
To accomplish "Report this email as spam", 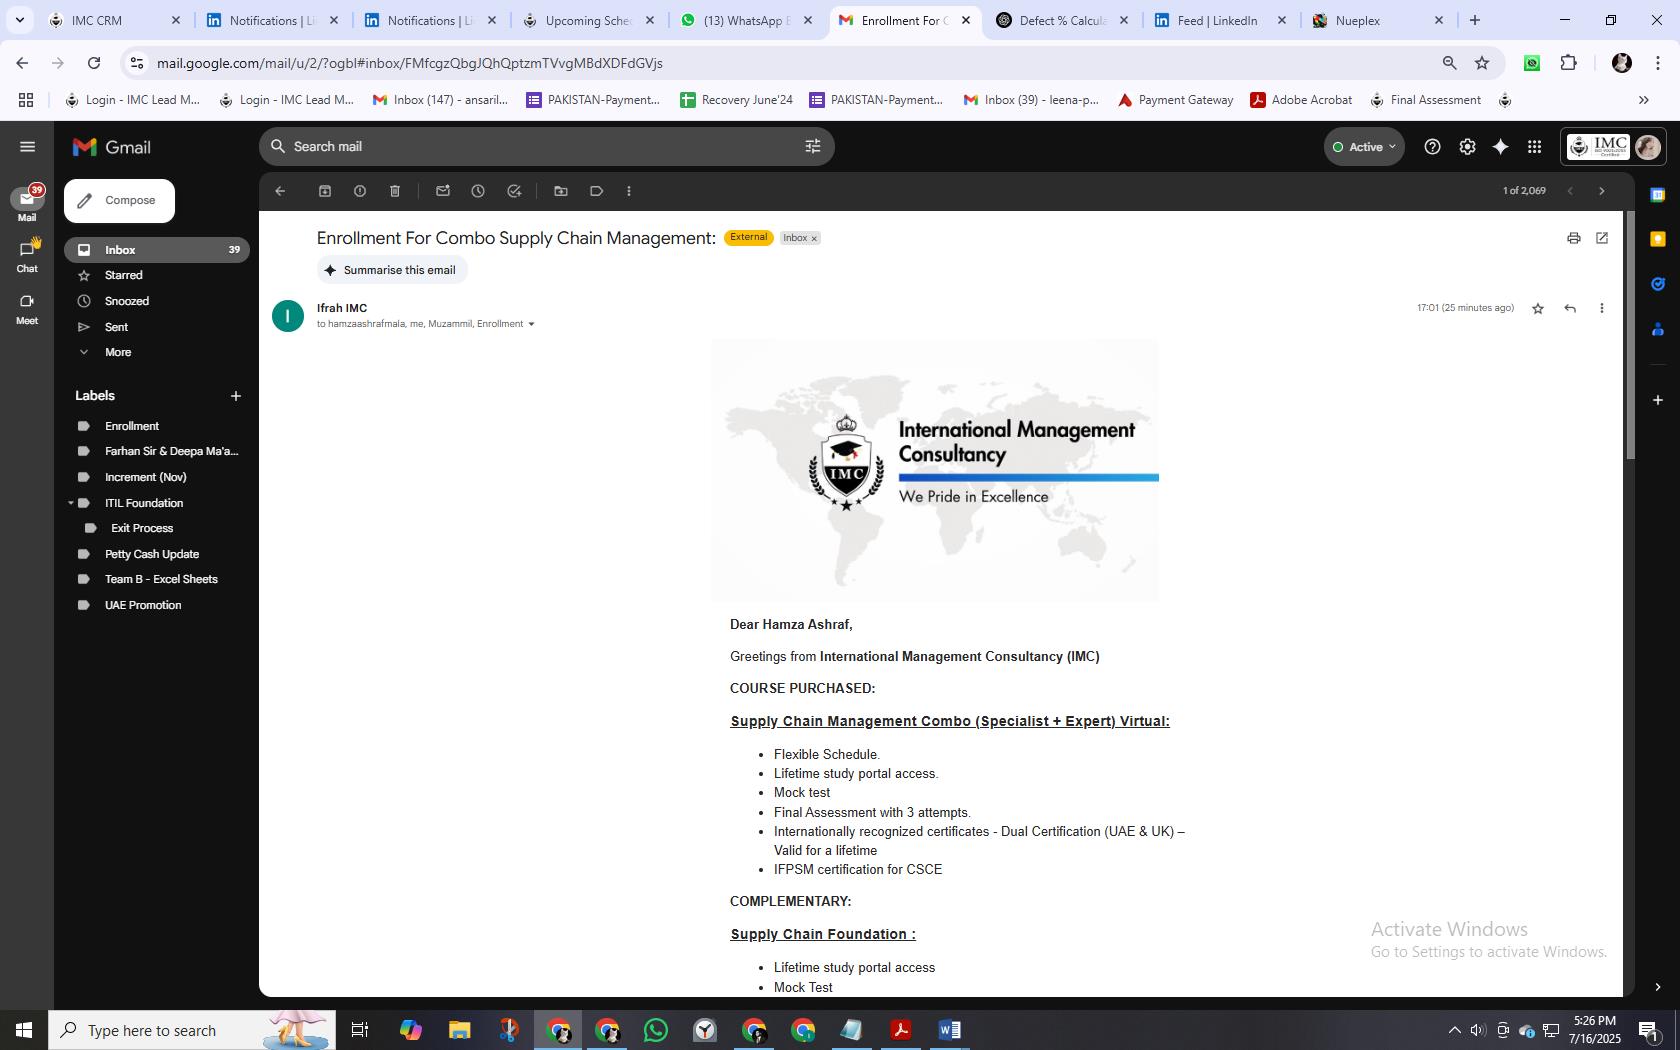I will [360, 191].
